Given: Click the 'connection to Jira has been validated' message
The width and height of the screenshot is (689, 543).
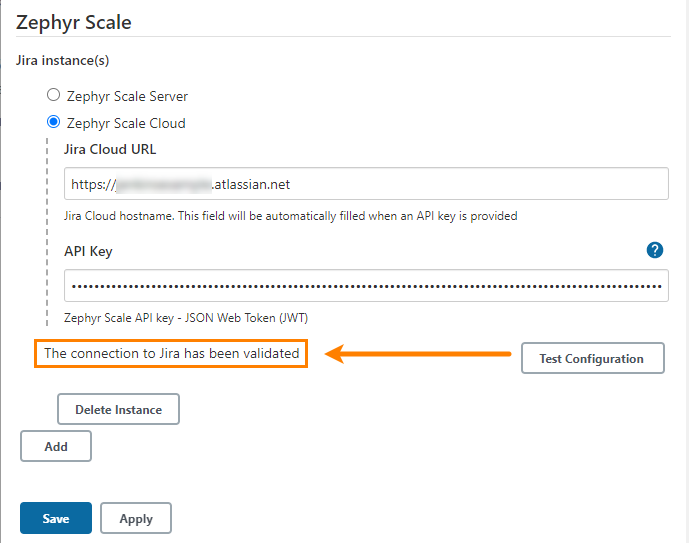Looking at the screenshot, I should click(x=171, y=354).
